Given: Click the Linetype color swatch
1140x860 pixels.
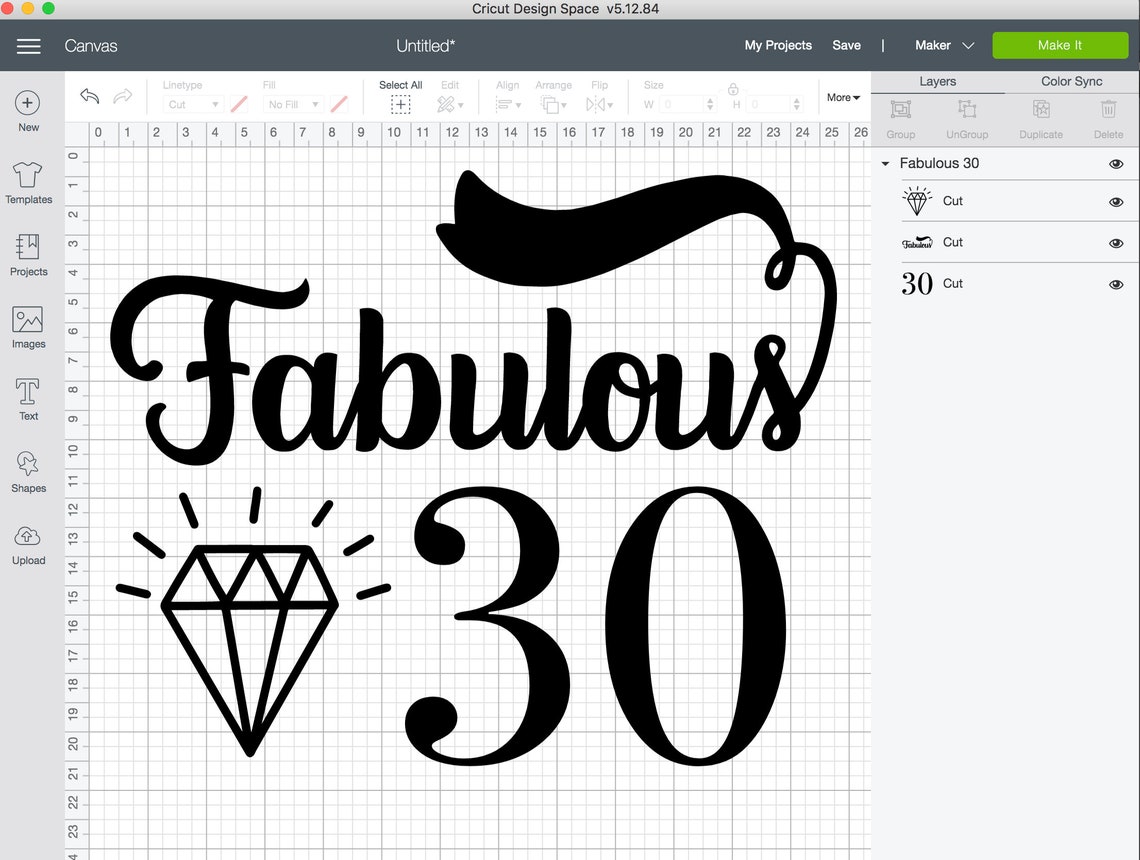Looking at the screenshot, I should coord(239,104).
